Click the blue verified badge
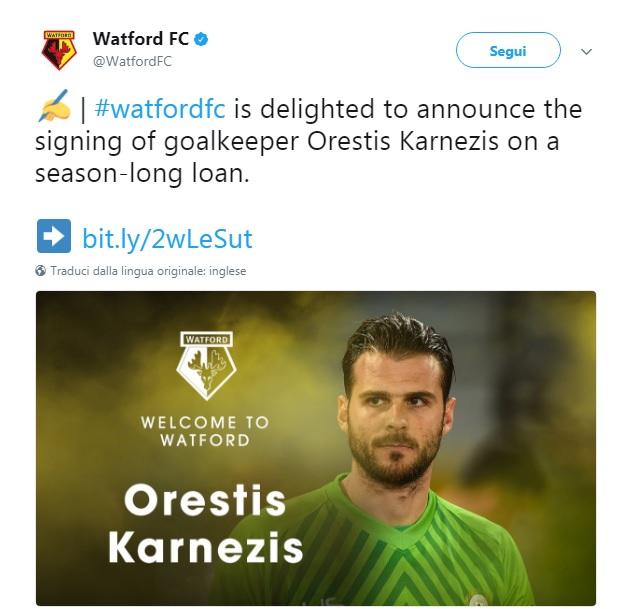Screen dimensions: 633x609 pos(201,40)
